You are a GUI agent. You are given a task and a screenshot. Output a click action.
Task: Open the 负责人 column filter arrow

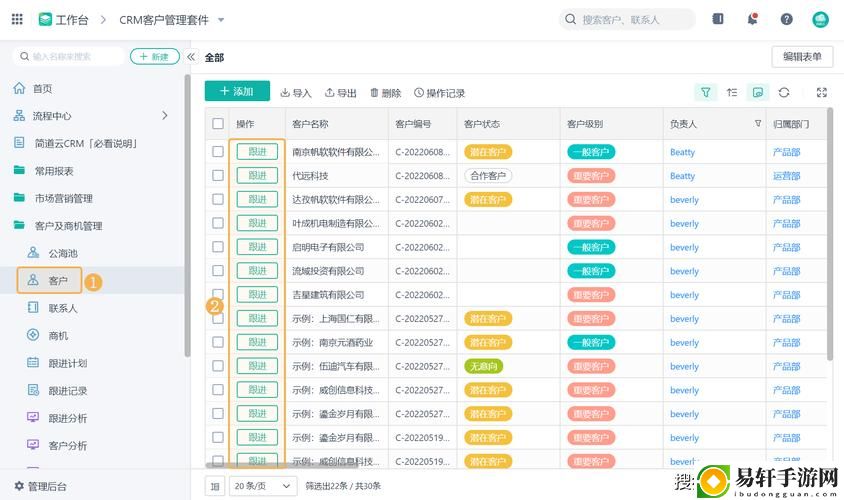[758, 123]
